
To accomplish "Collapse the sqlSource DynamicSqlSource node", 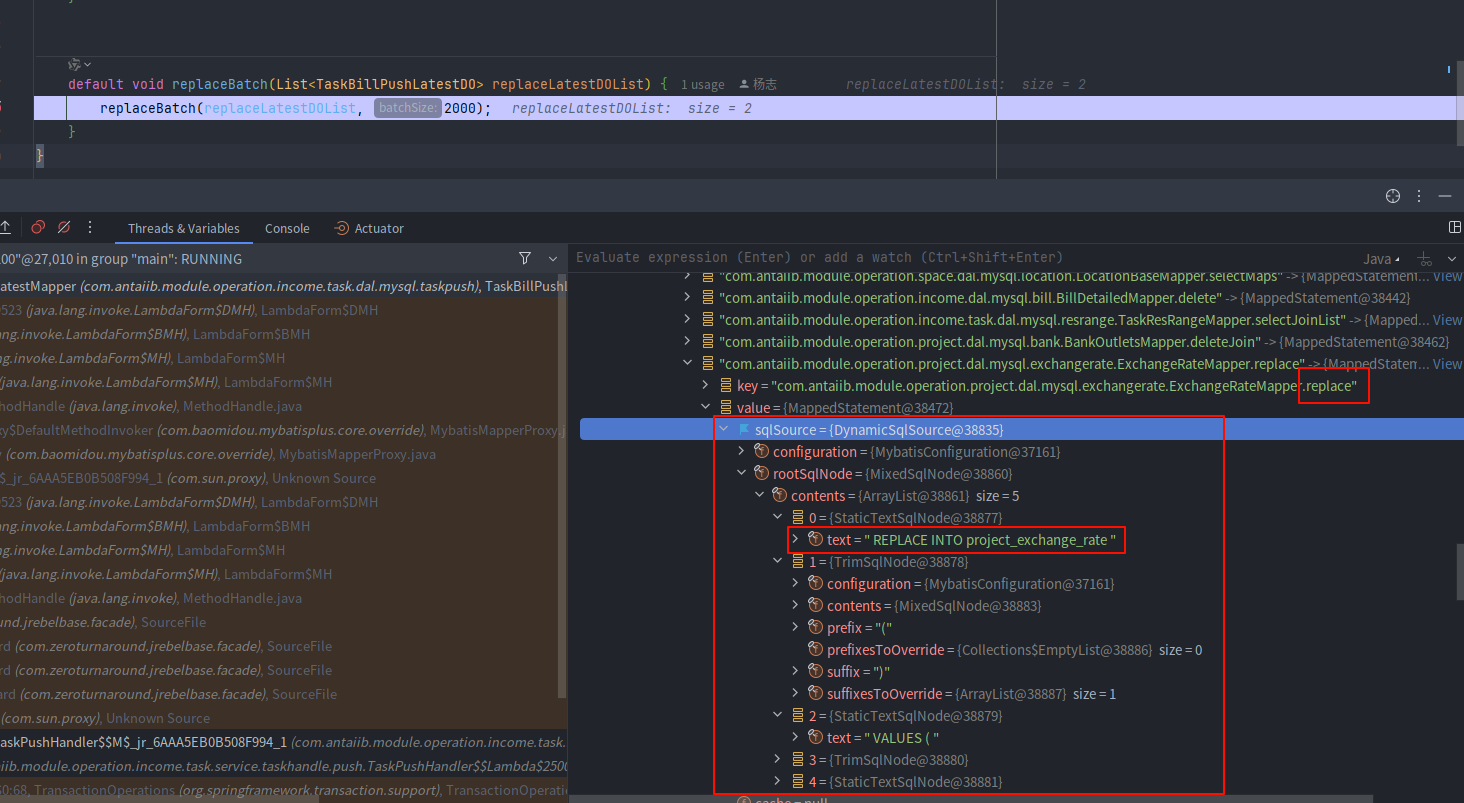I will 723,430.
